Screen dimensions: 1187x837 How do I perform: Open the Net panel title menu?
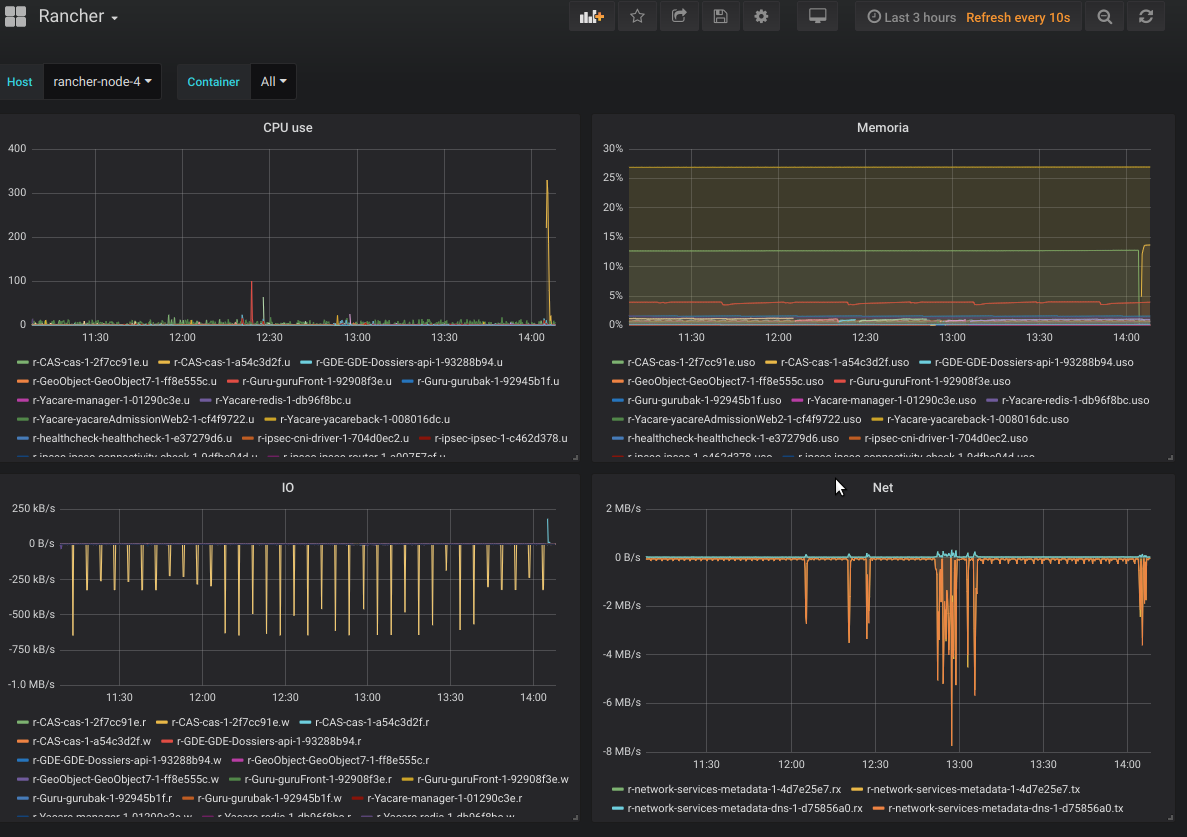pos(883,488)
